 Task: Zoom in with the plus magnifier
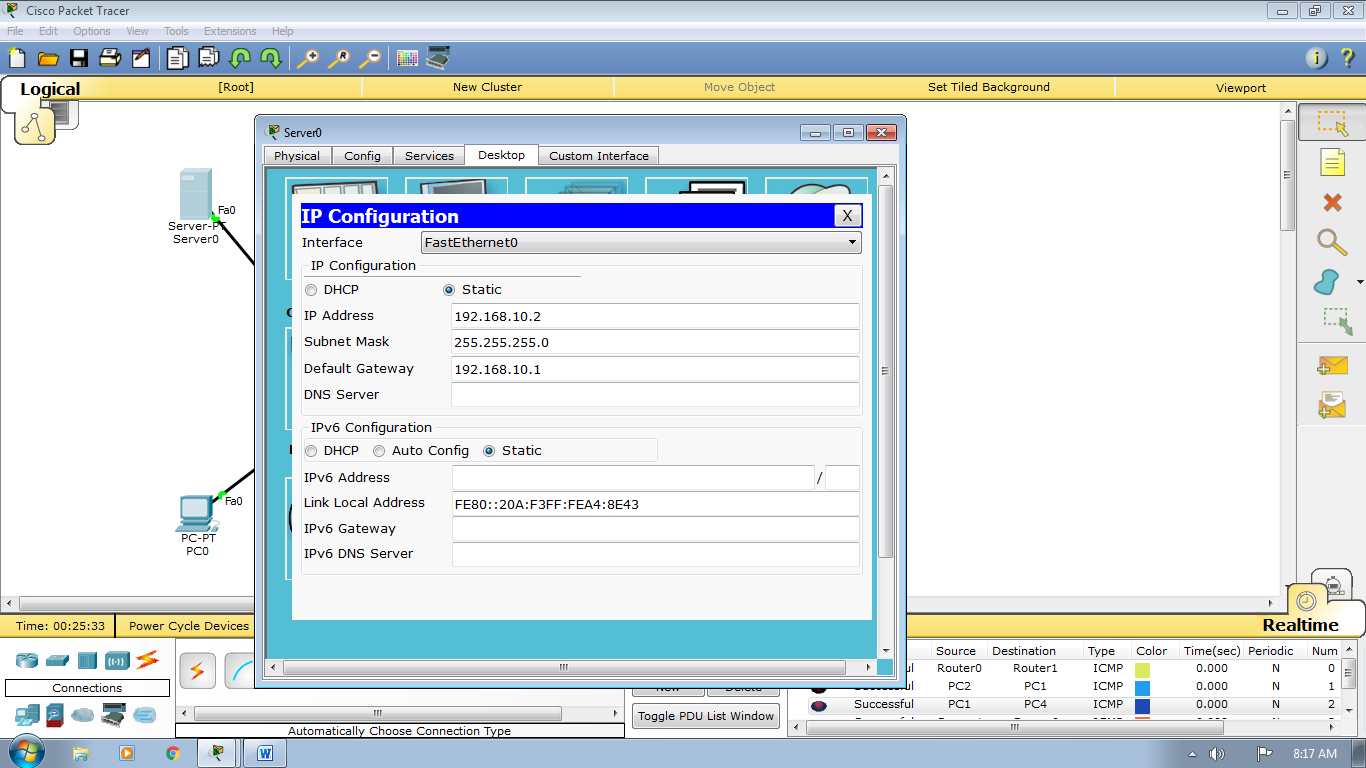click(307, 58)
